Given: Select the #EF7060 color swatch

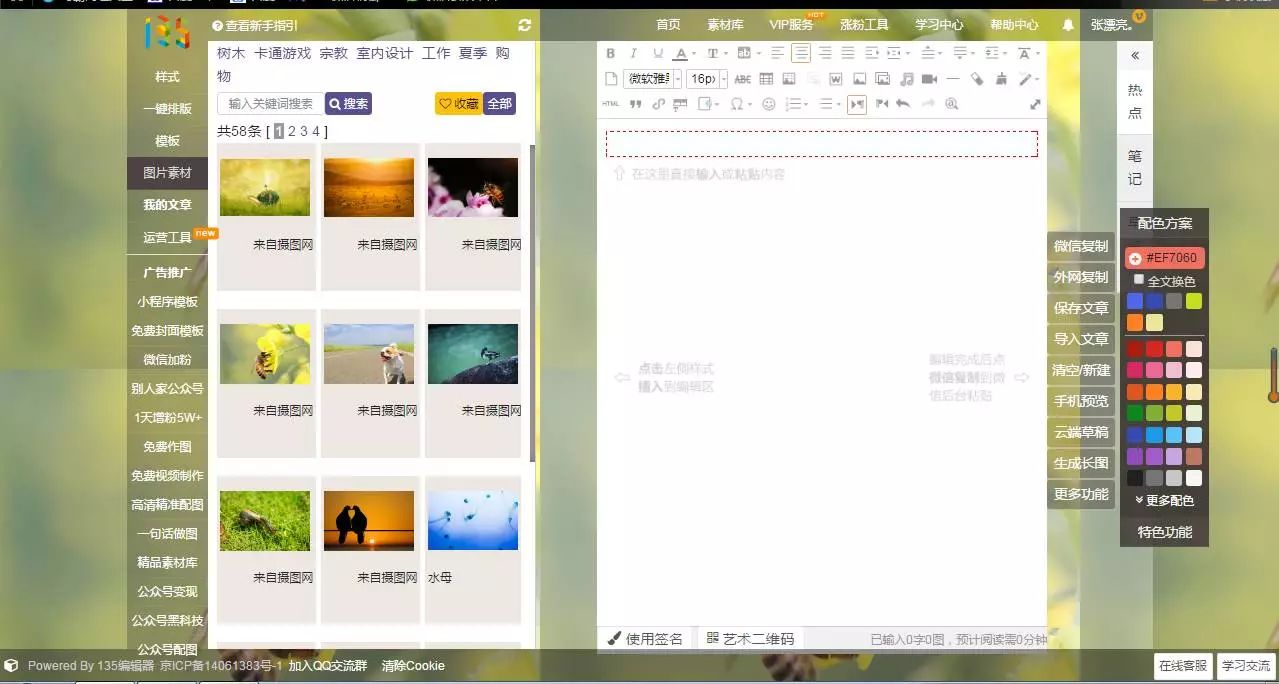Looking at the screenshot, I should (x=1166, y=257).
